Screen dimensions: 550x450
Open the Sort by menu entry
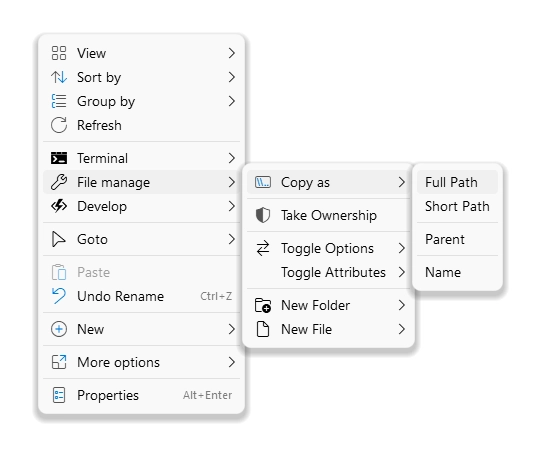[x=141, y=77]
